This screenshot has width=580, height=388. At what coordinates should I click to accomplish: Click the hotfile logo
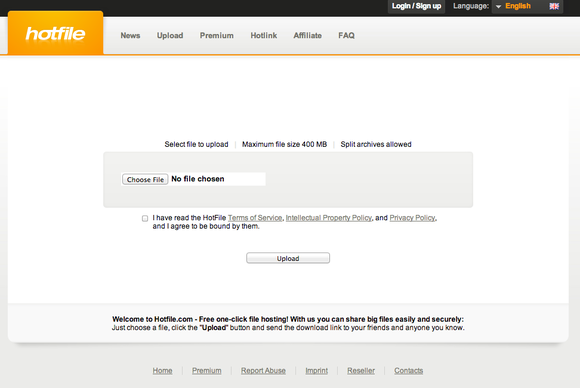tap(55, 34)
